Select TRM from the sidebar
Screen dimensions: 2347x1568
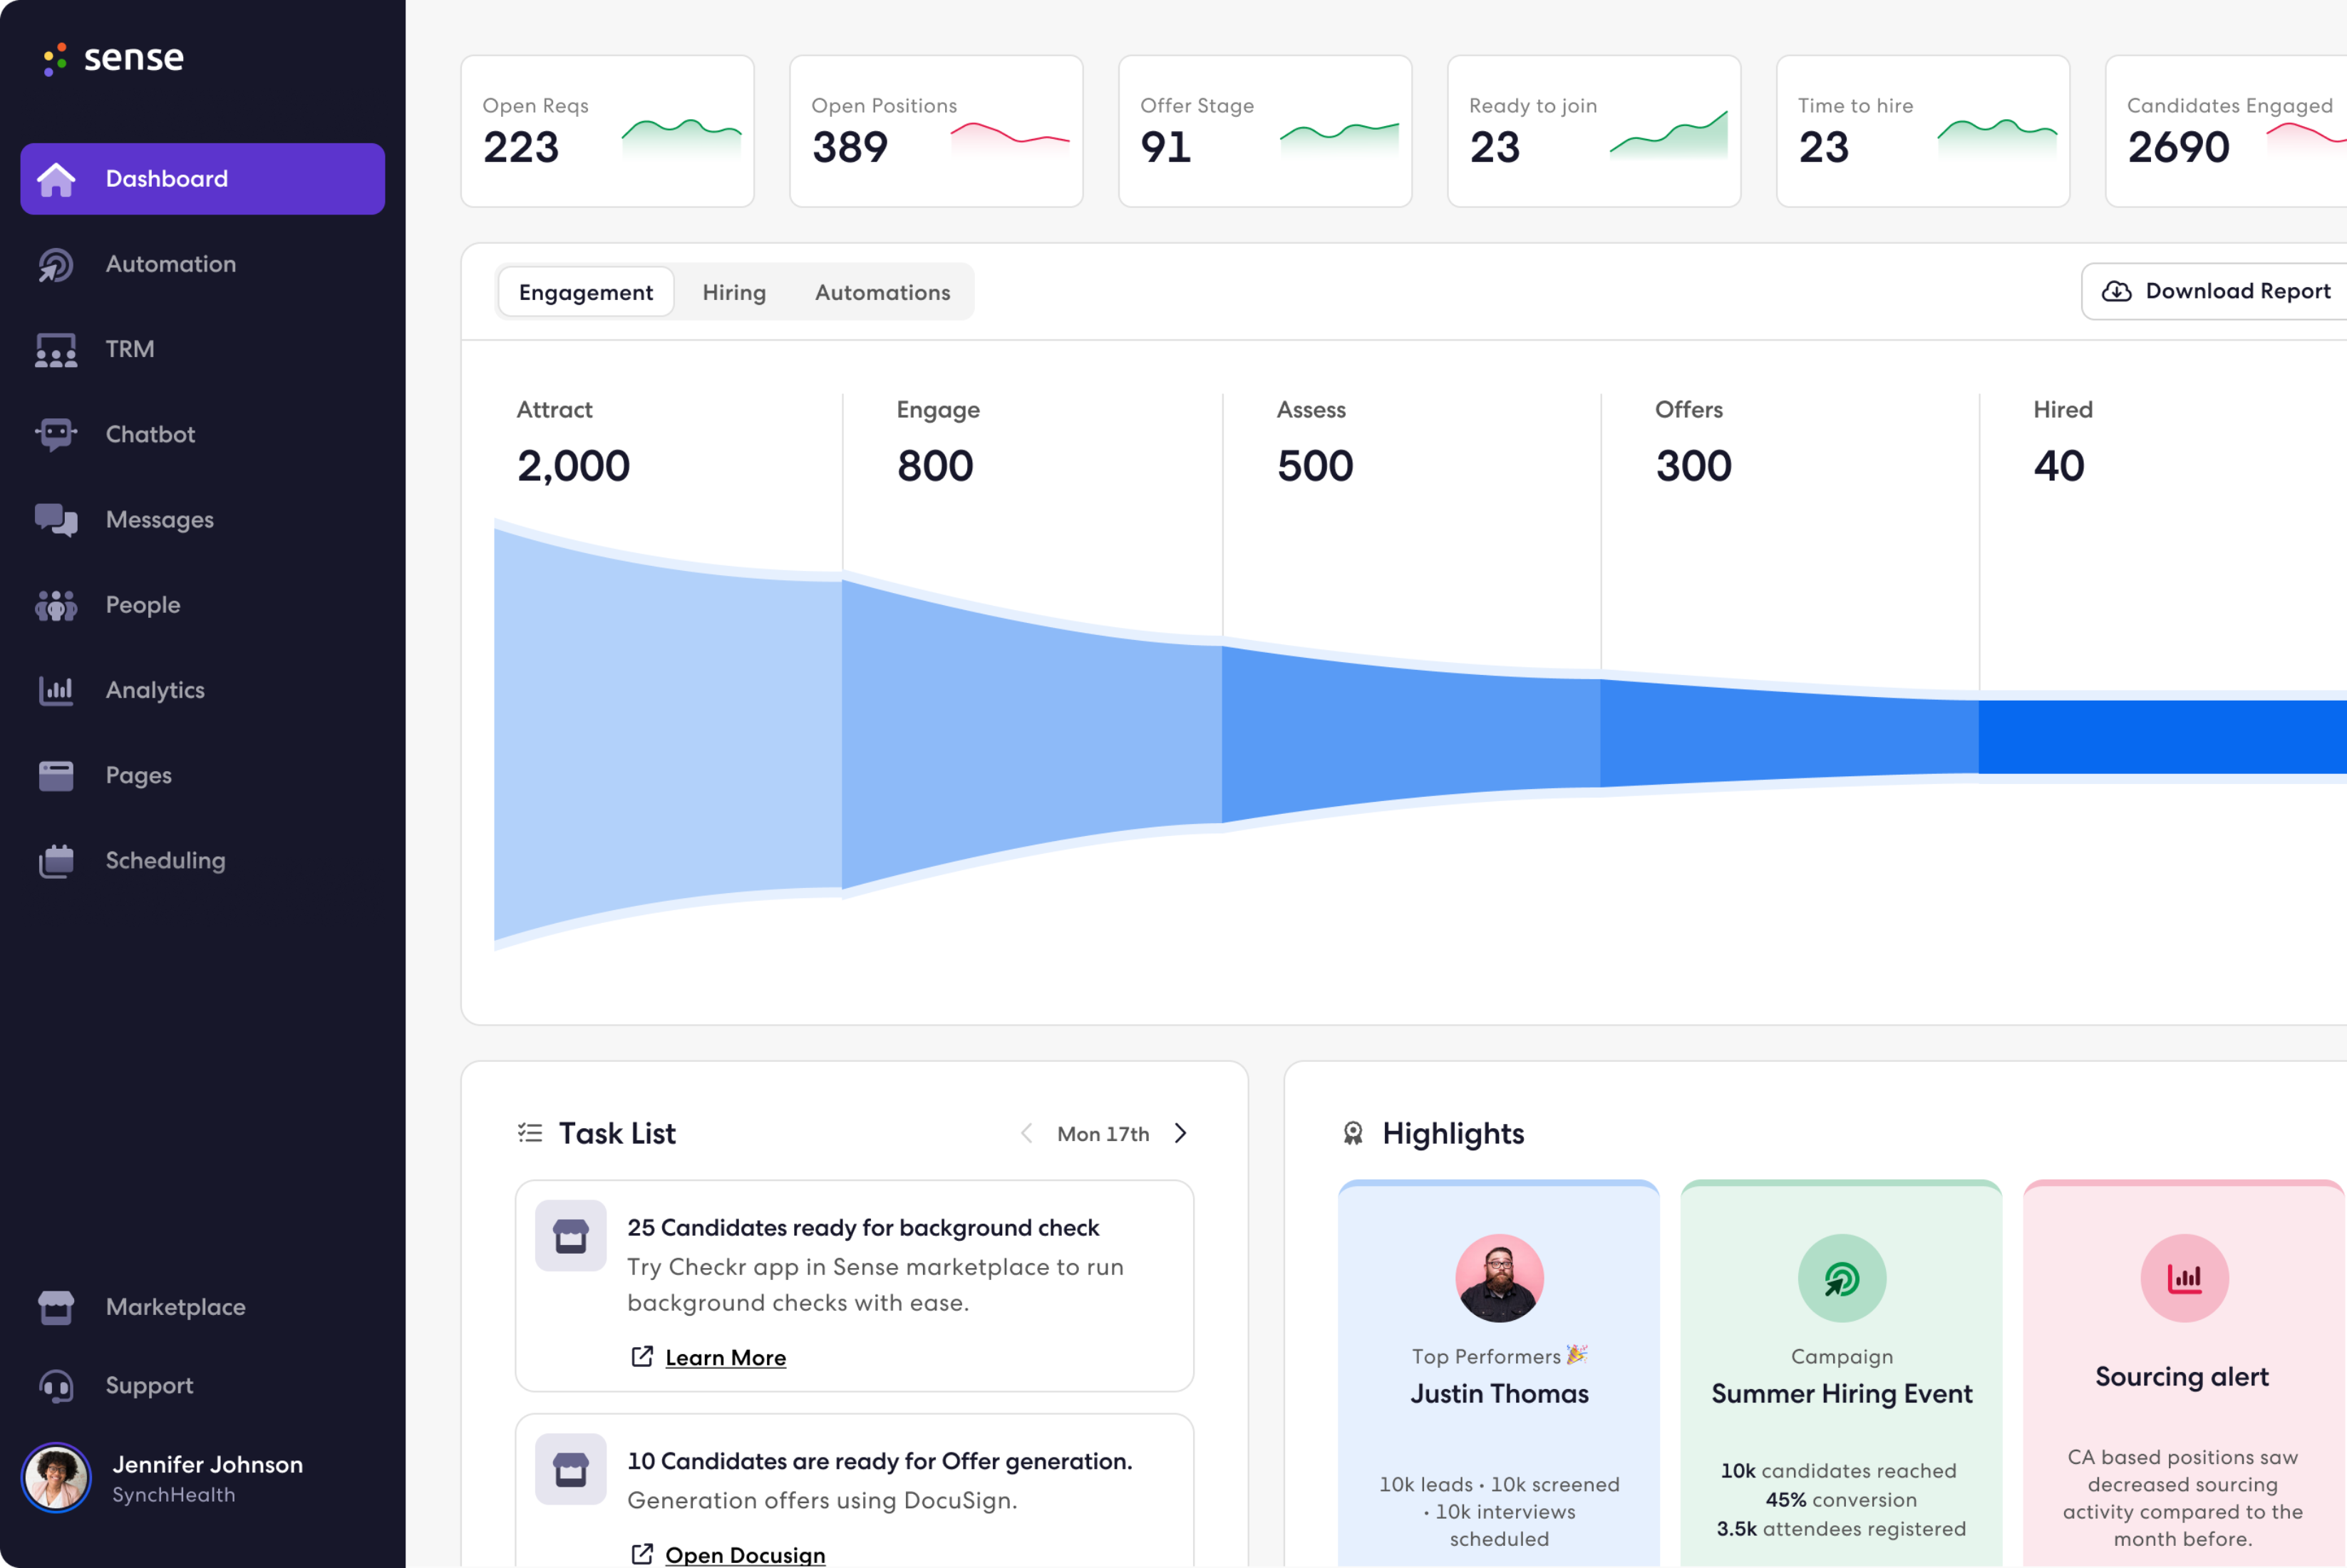tap(129, 348)
